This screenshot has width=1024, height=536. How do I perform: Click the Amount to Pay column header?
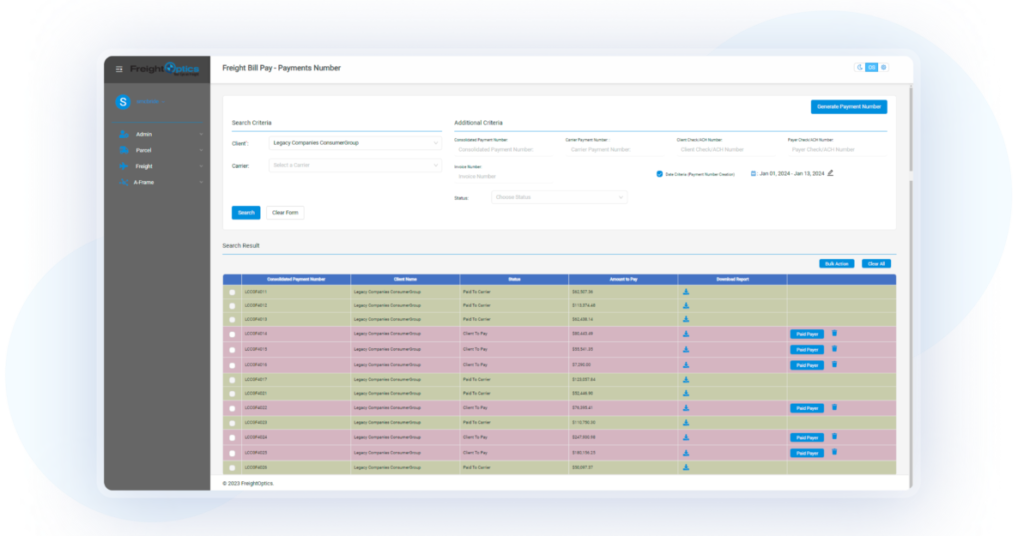[623, 279]
